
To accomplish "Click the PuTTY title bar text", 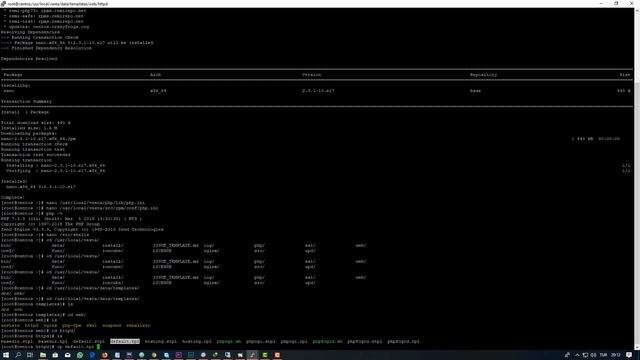I will pos(58,4).
